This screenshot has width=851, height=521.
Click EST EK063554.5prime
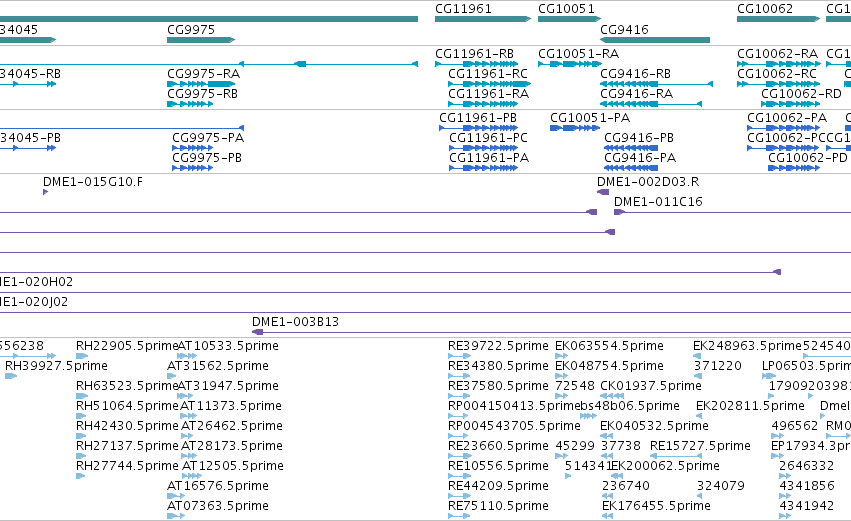(561, 356)
